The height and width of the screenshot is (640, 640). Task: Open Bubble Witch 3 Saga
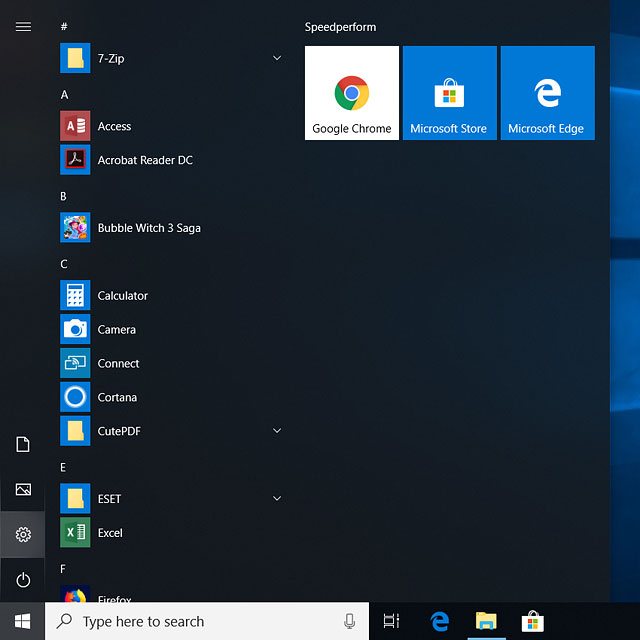tap(148, 228)
